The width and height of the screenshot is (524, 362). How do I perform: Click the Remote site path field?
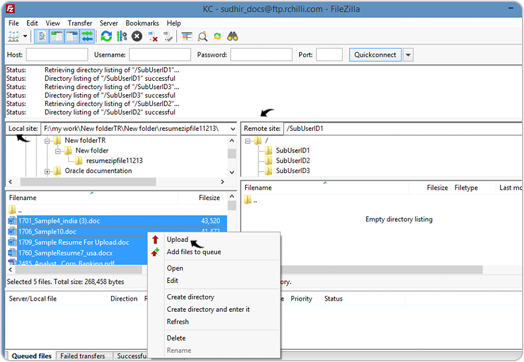(x=402, y=128)
